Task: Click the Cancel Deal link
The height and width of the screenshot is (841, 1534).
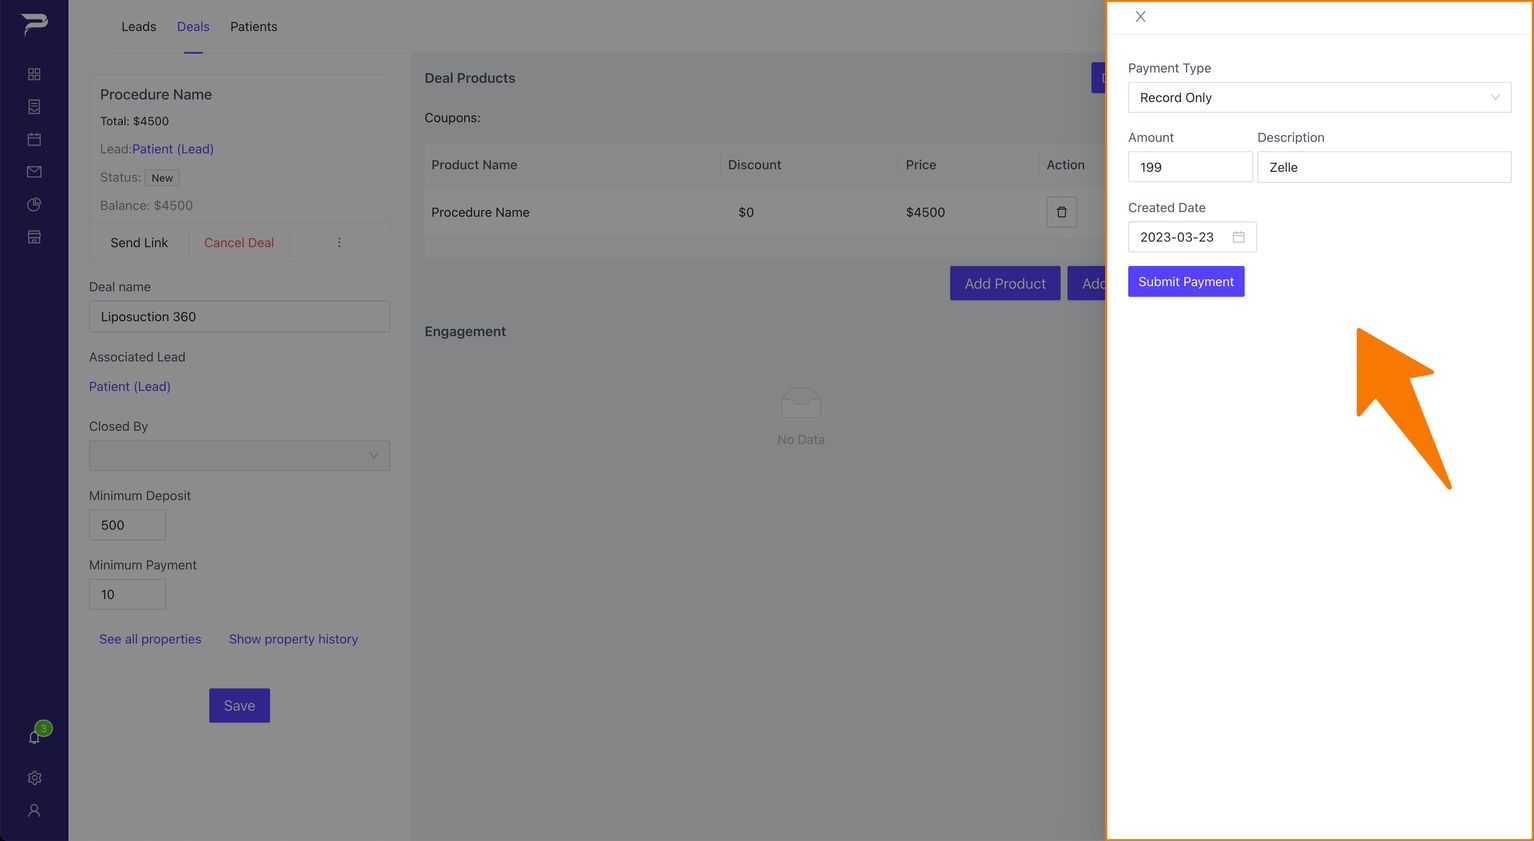Action: pyautogui.click(x=239, y=243)
